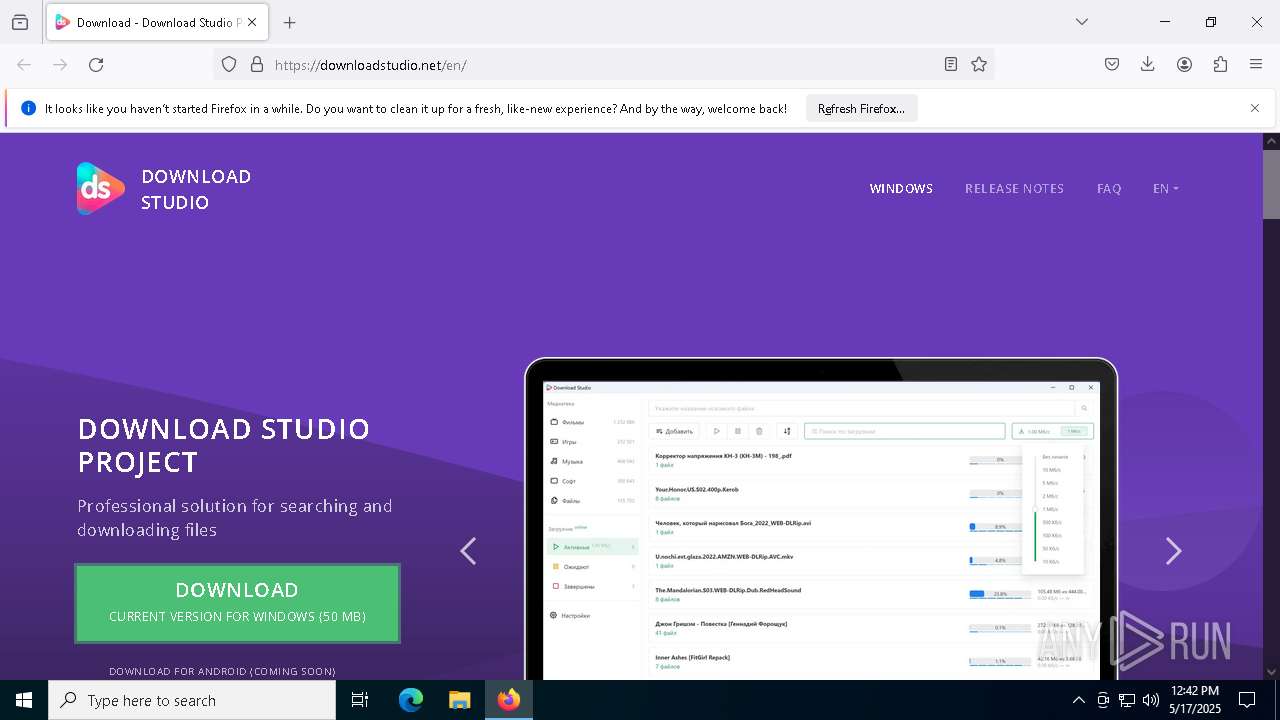The image size is (1280, 720).
Task: Click the 'Professional solution for searching' tagline
Action: coord(235,517)
